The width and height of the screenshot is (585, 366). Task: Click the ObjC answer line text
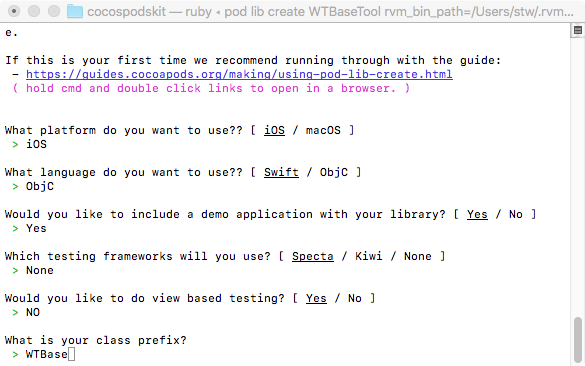click(x=40, y=187)
